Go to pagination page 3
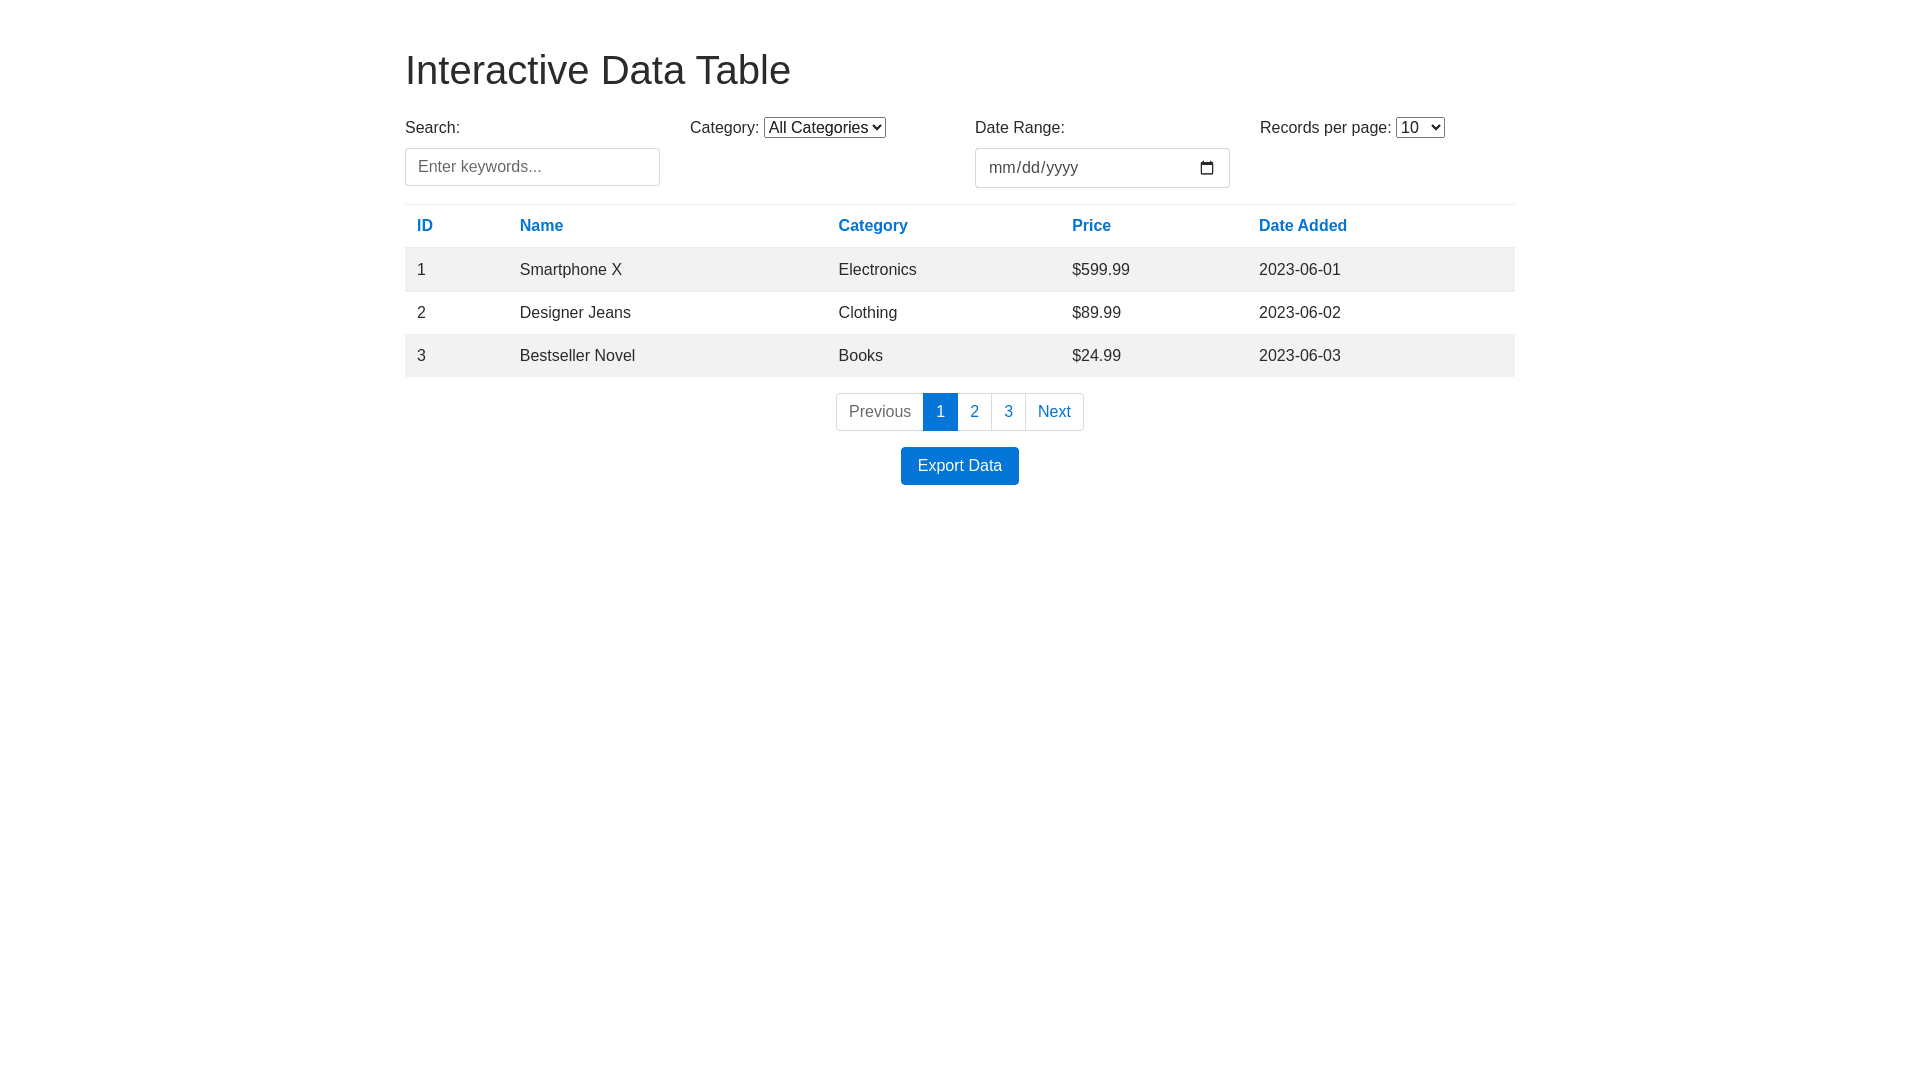Viewport: 1920px width, 1080px height. [1008, 412]
